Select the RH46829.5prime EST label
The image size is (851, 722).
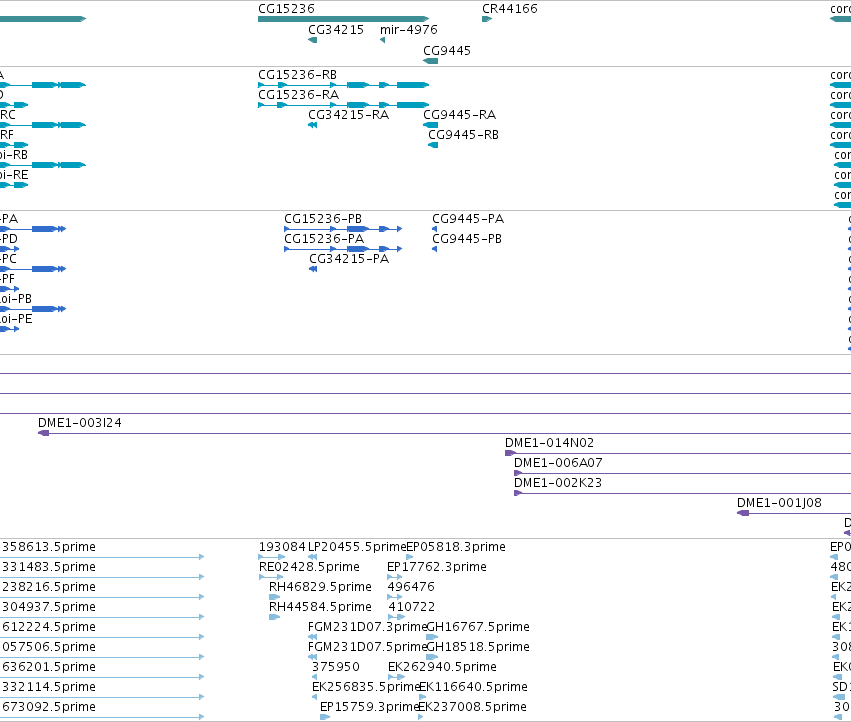pyautogui.click(x=320, y=587)
